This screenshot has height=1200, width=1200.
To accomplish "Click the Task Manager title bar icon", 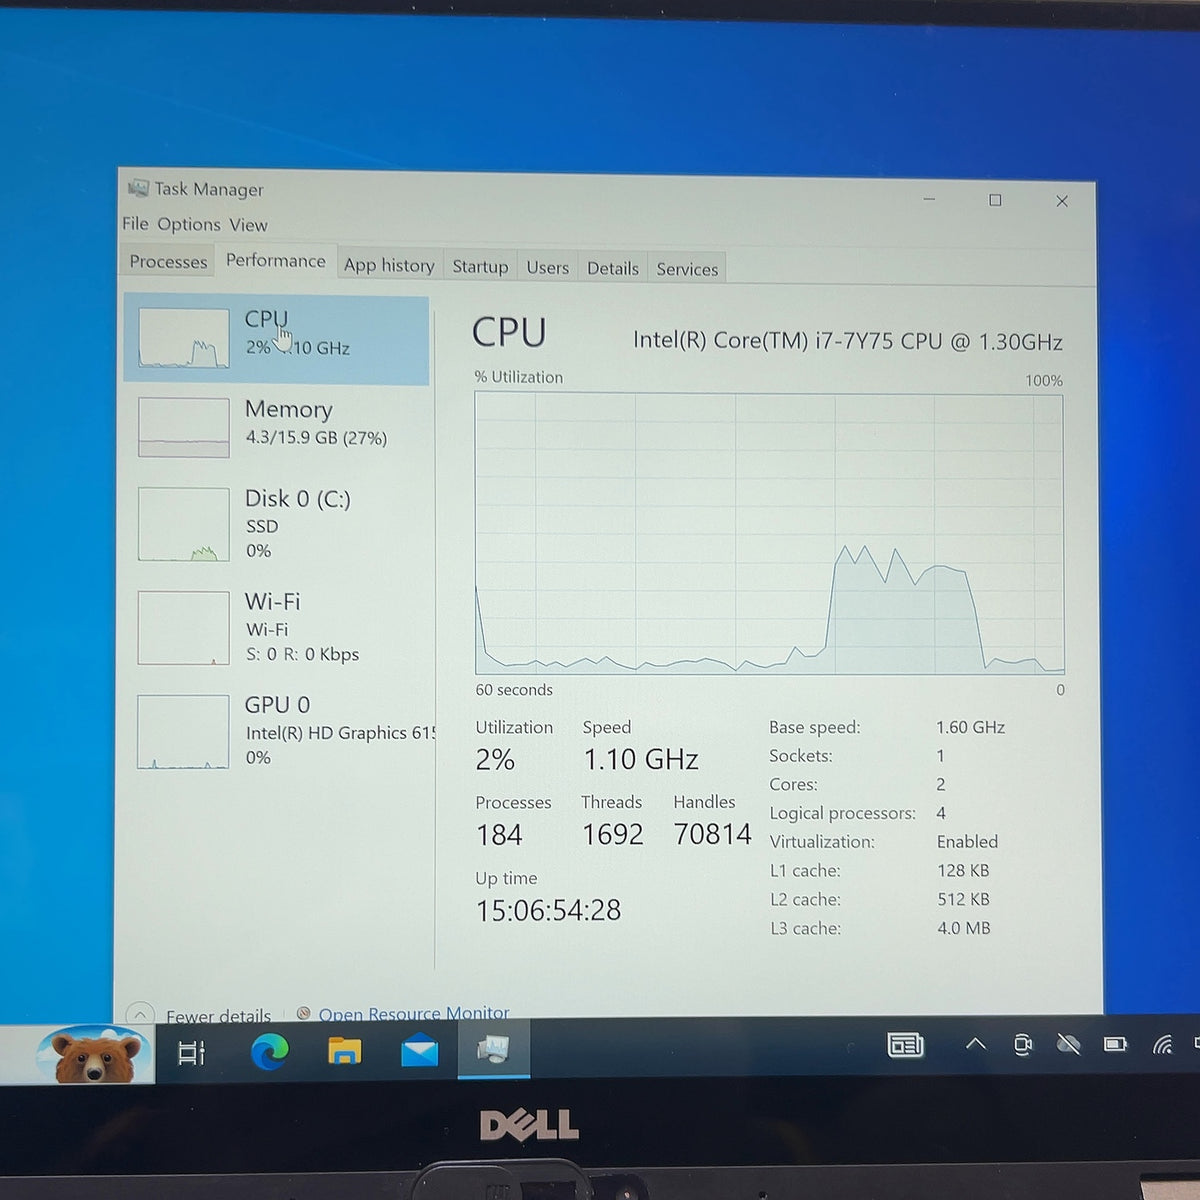I will tap(138, 188).
